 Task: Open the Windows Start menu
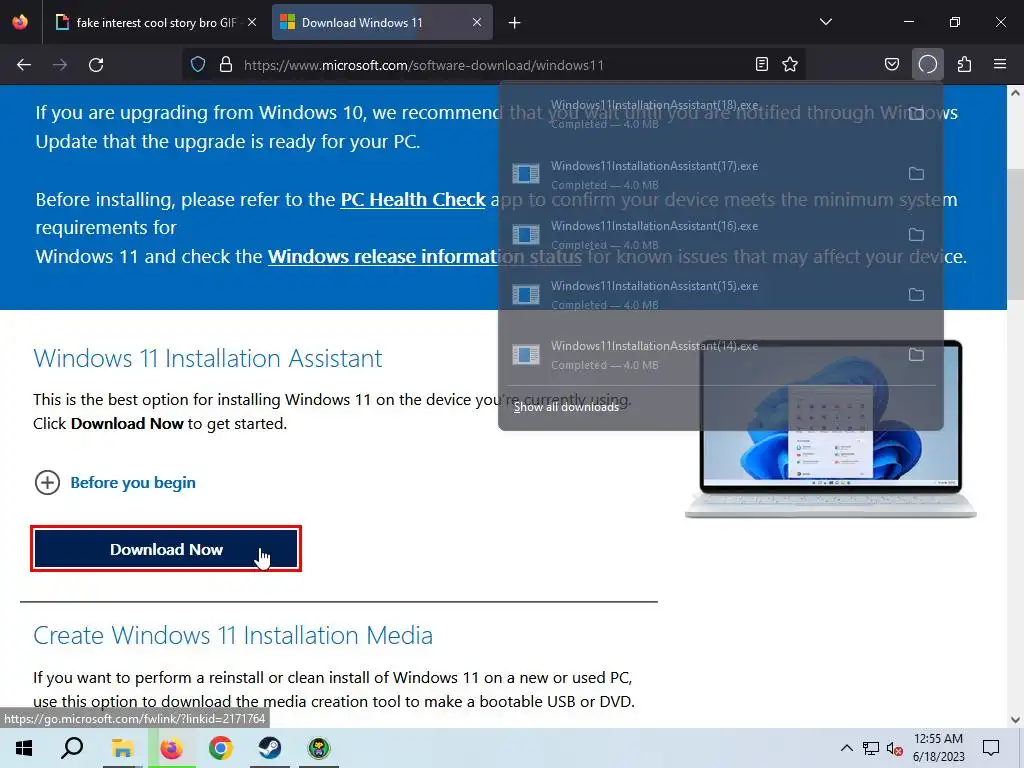[24, 748]
